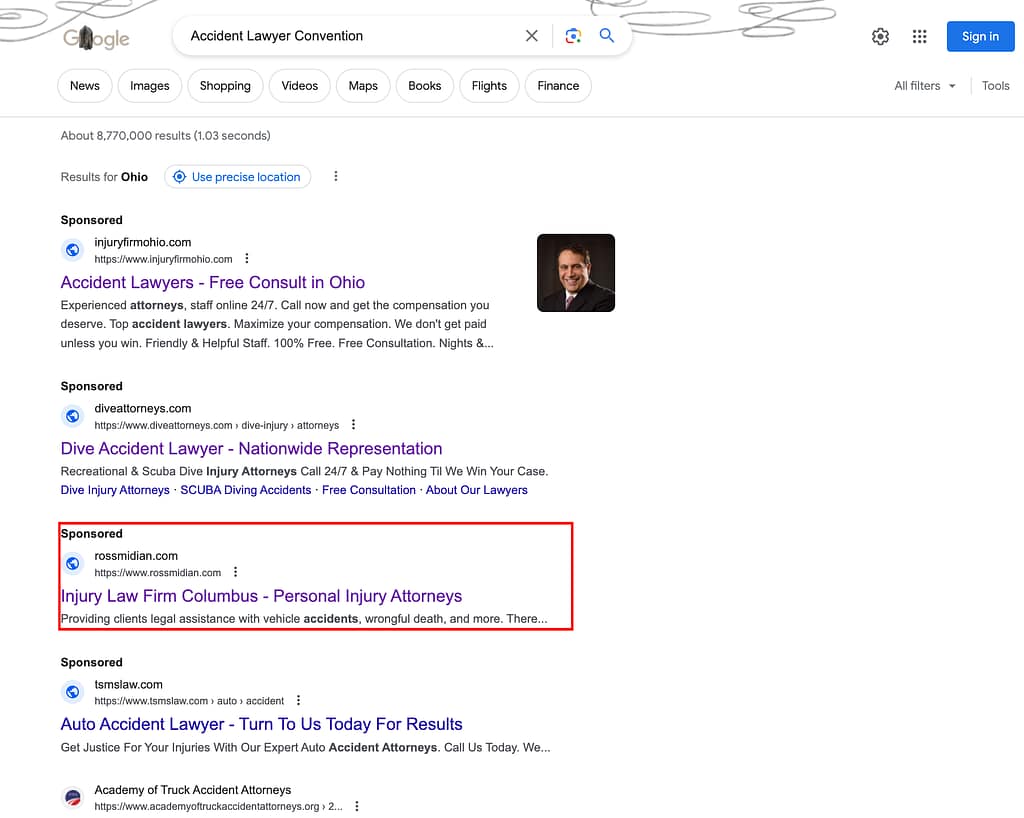
Task: Open Dive Accident Lawyer - Nationwide Representation
Action: (x=251, y=448)
